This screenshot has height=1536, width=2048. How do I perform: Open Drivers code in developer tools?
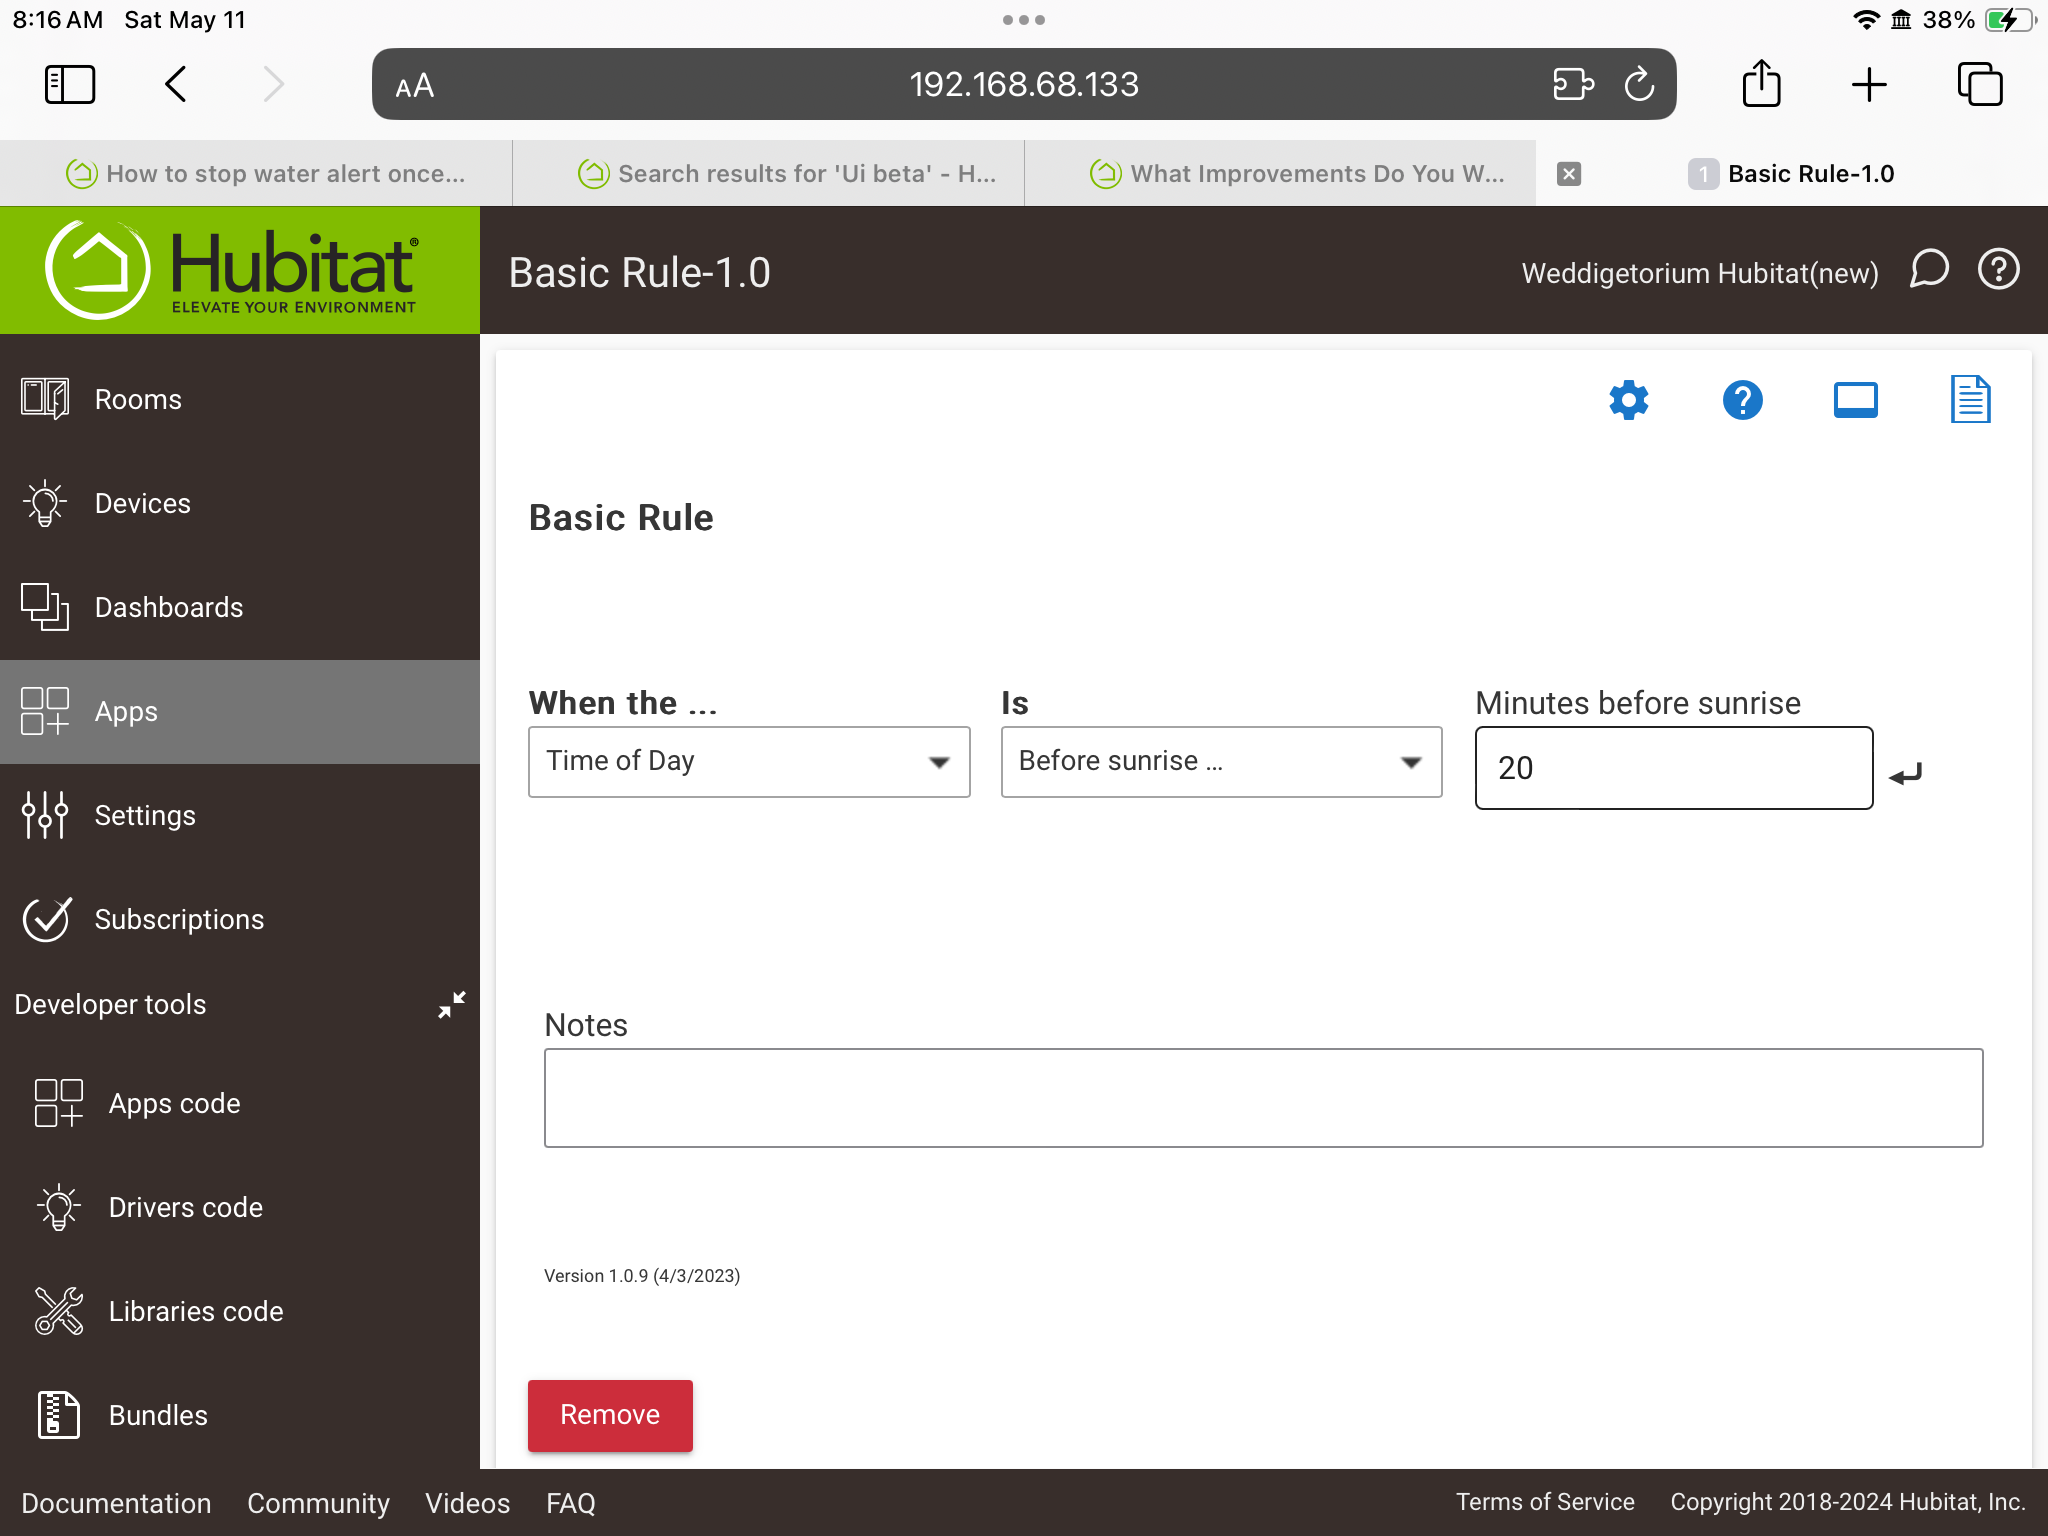coord(240,1207)
